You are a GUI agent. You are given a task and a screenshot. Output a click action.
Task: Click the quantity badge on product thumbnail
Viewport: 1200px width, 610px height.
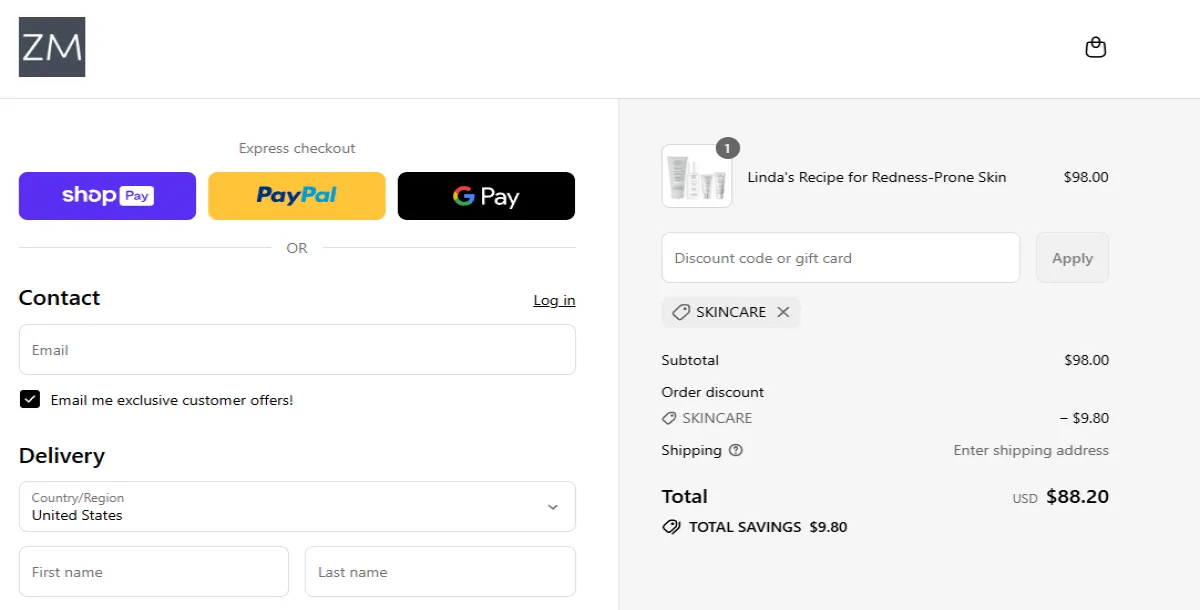728,148
